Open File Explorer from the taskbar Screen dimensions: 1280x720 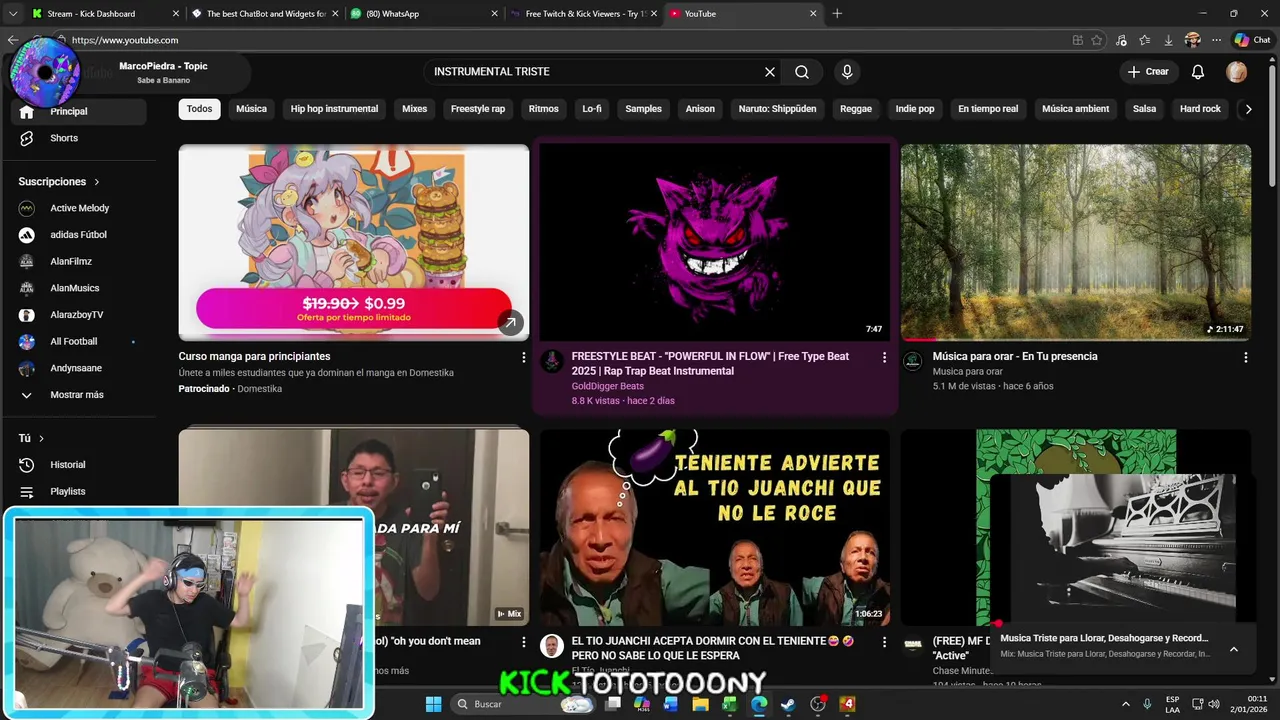pos(700,704)
